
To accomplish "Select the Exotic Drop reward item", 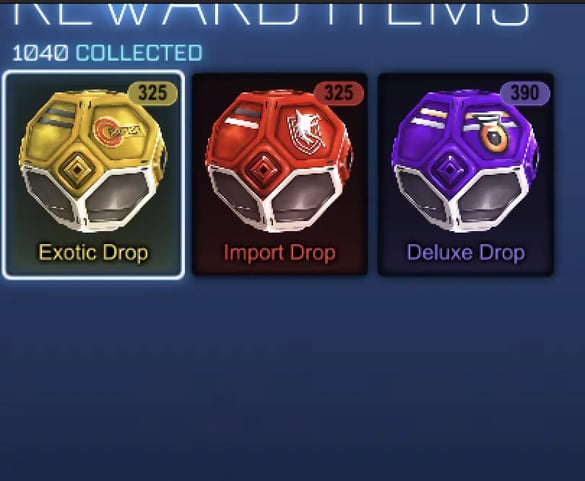I will (x=93, y=175).
